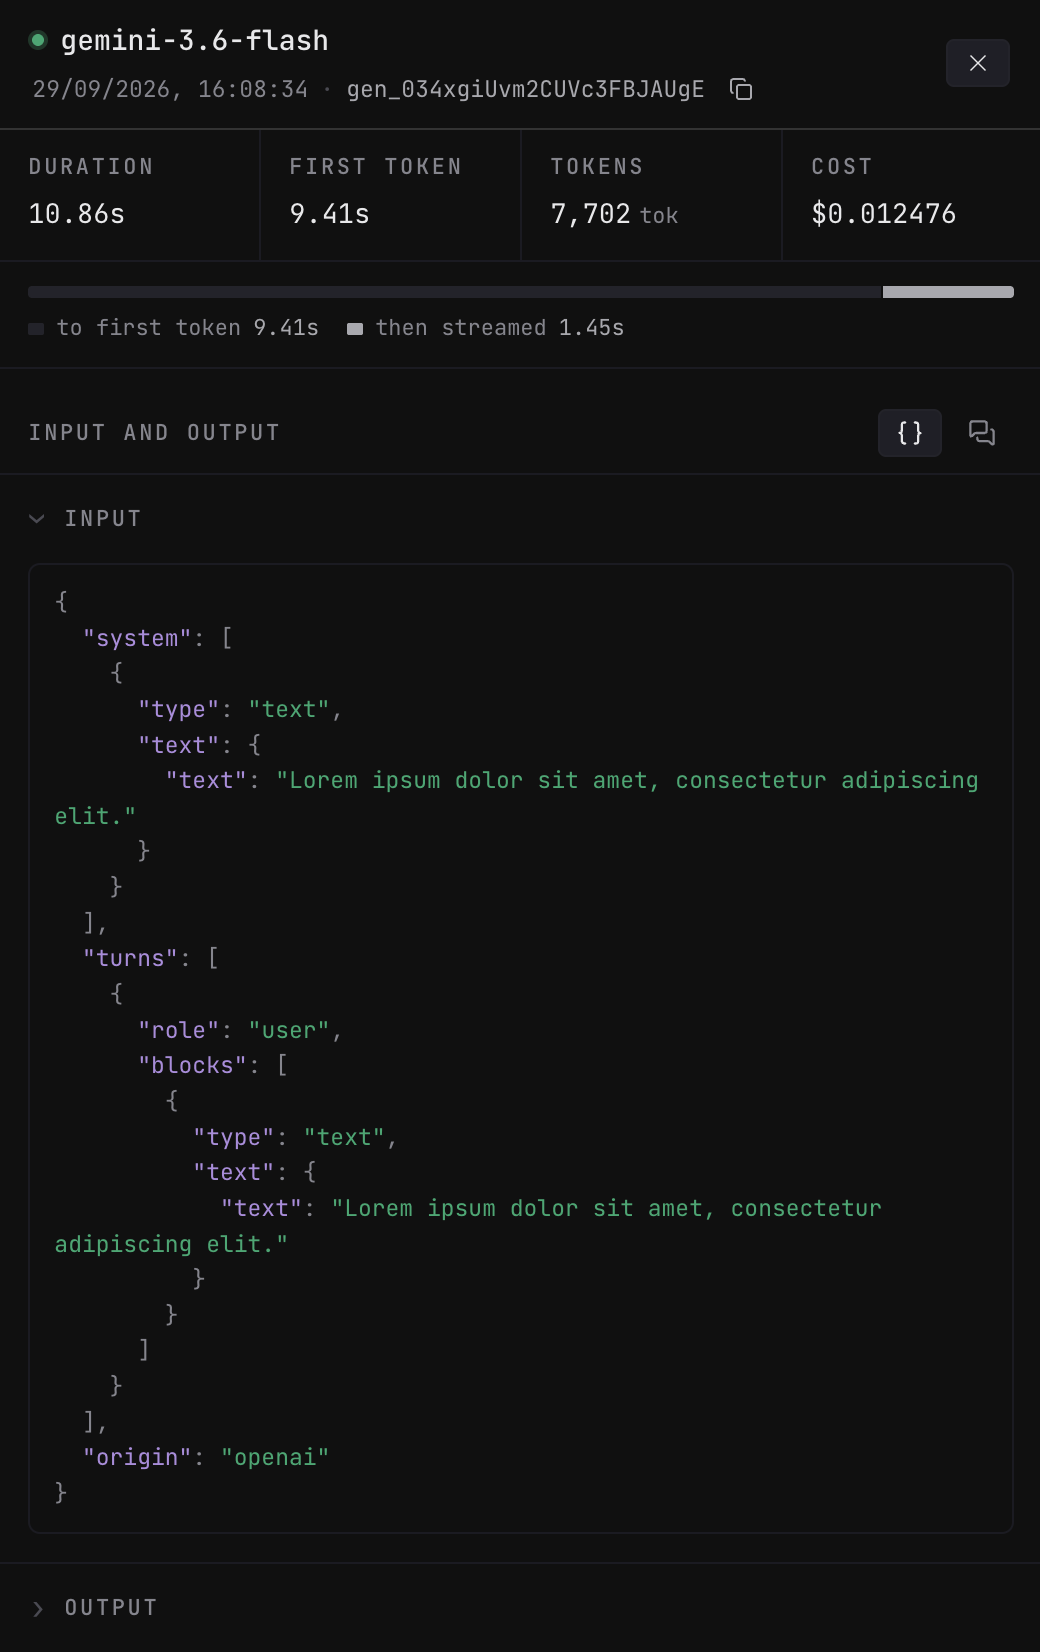Click the timestamp 29/09/2026, 16:08:34

[170, 89]
